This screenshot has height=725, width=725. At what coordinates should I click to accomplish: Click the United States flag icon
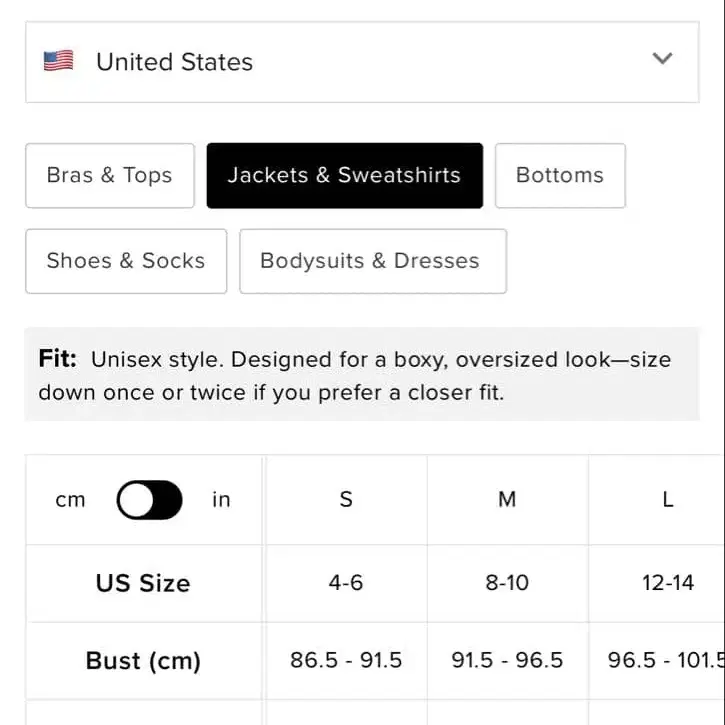(x=59, y=62)
